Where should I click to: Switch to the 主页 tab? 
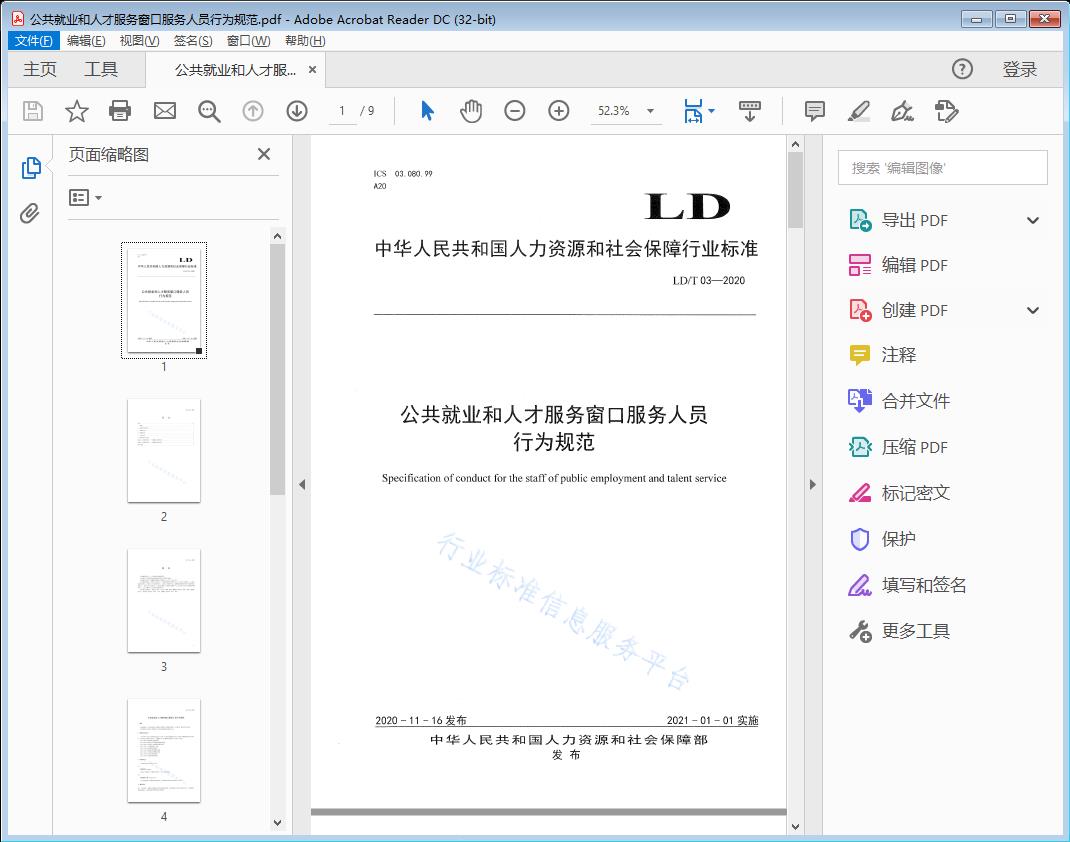point(39,69)
